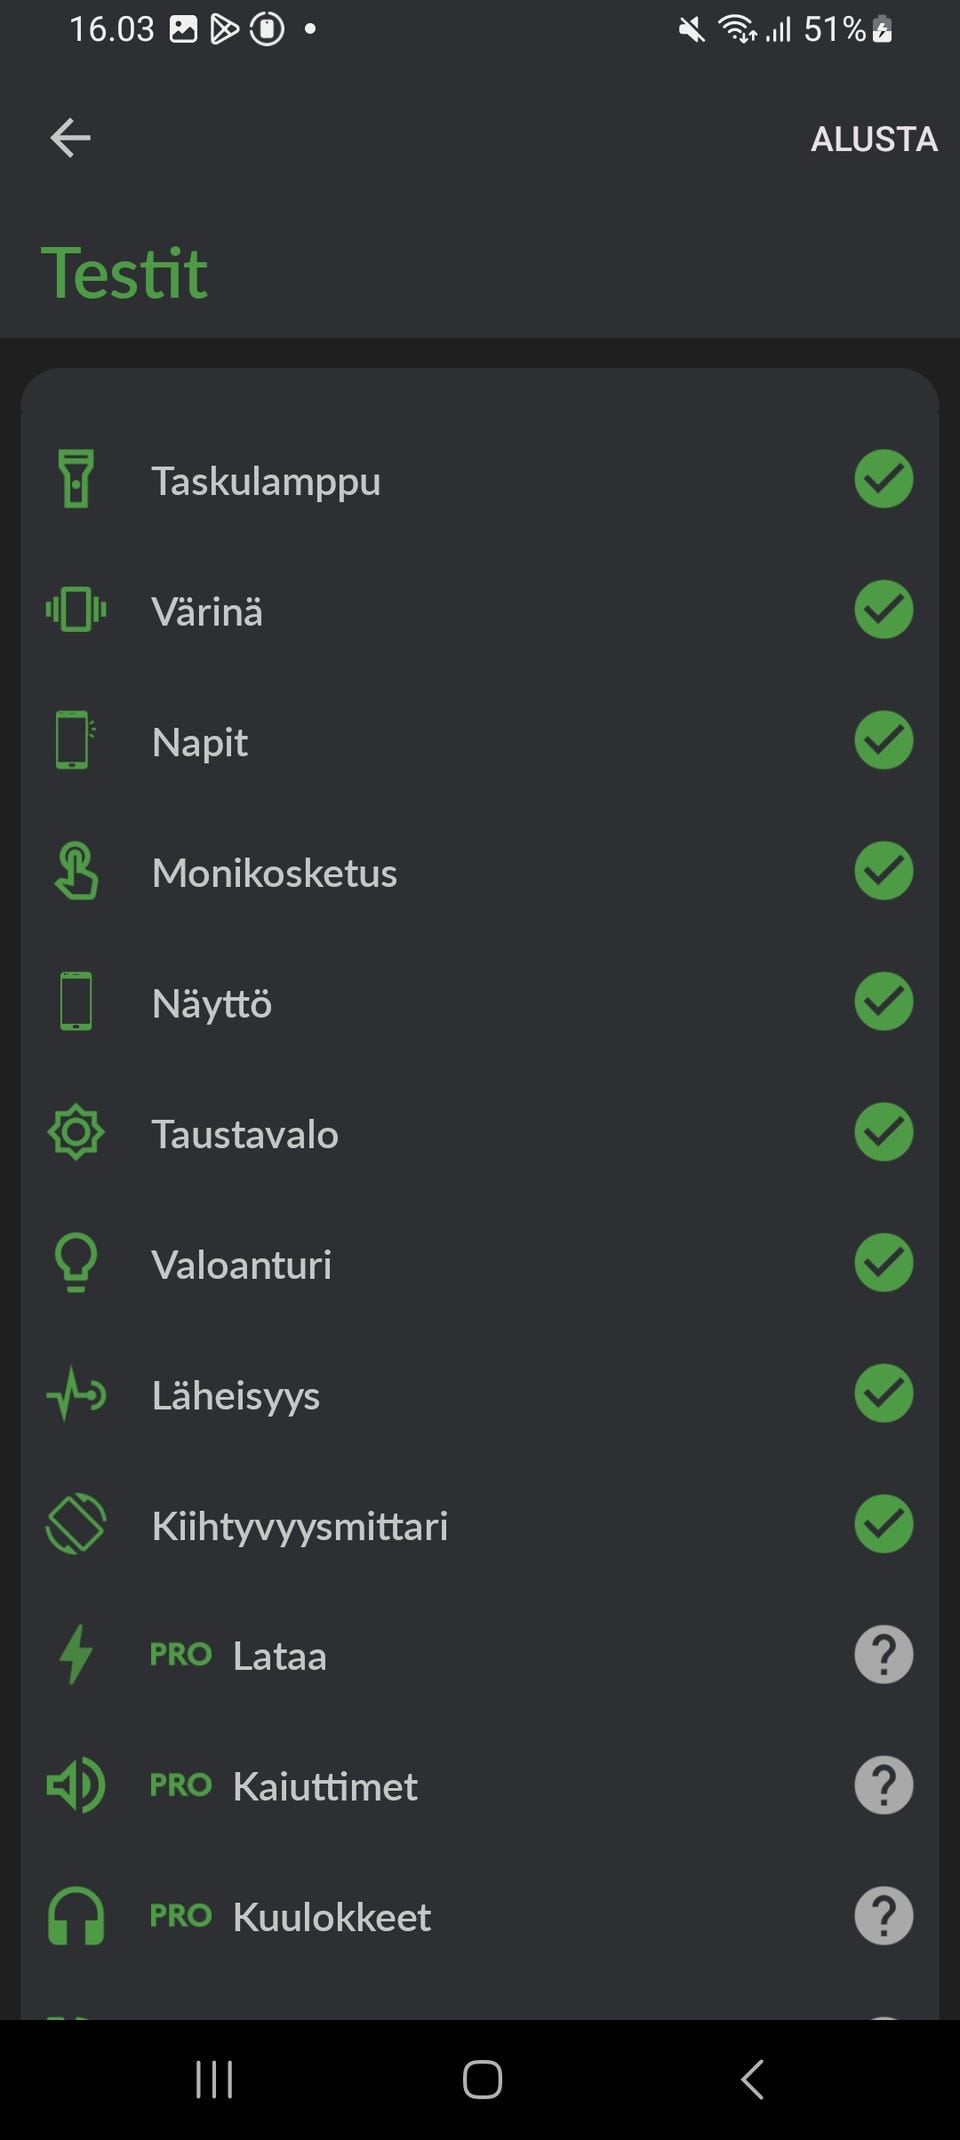Open the Näyttö display test
Viewport: 960px width, 2140px height.
click(x=212, y=1002)
